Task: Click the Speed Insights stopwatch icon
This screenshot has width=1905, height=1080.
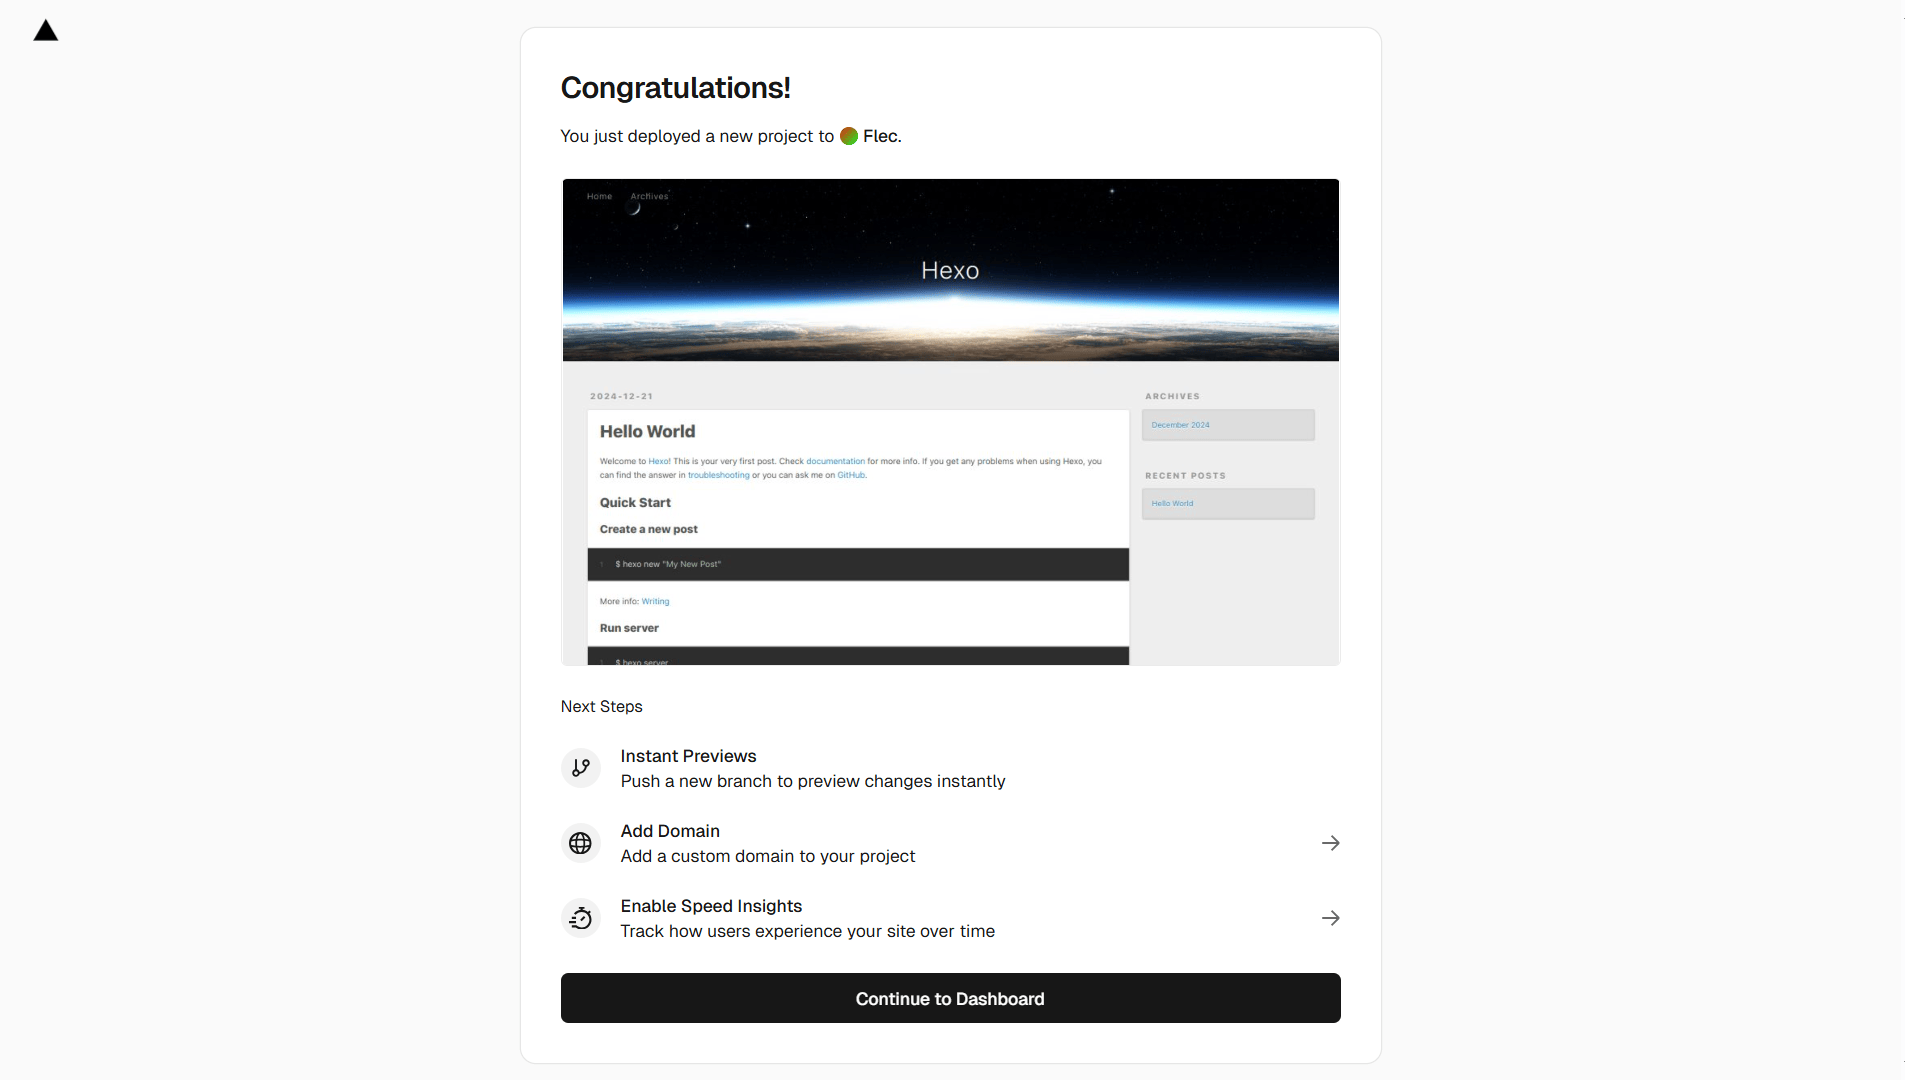Action: point(581,918)
